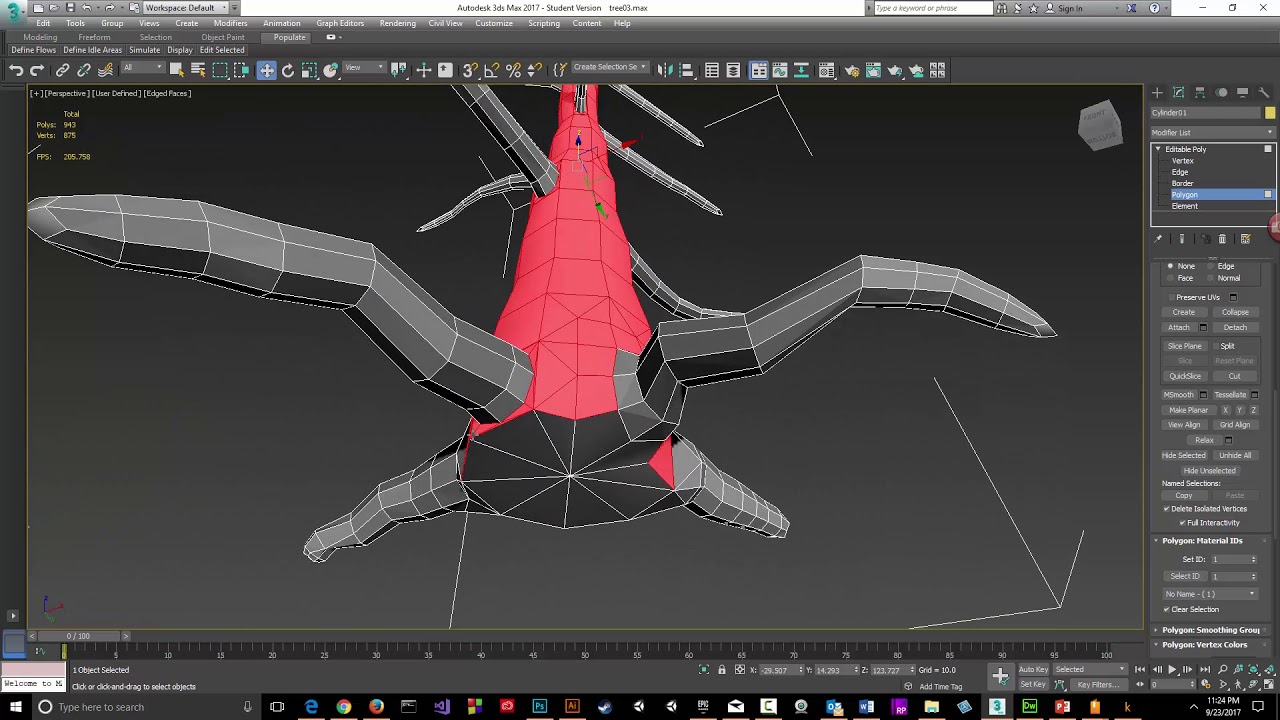
Task: Click the QuickSlice button
Action: coord(1185,376)
